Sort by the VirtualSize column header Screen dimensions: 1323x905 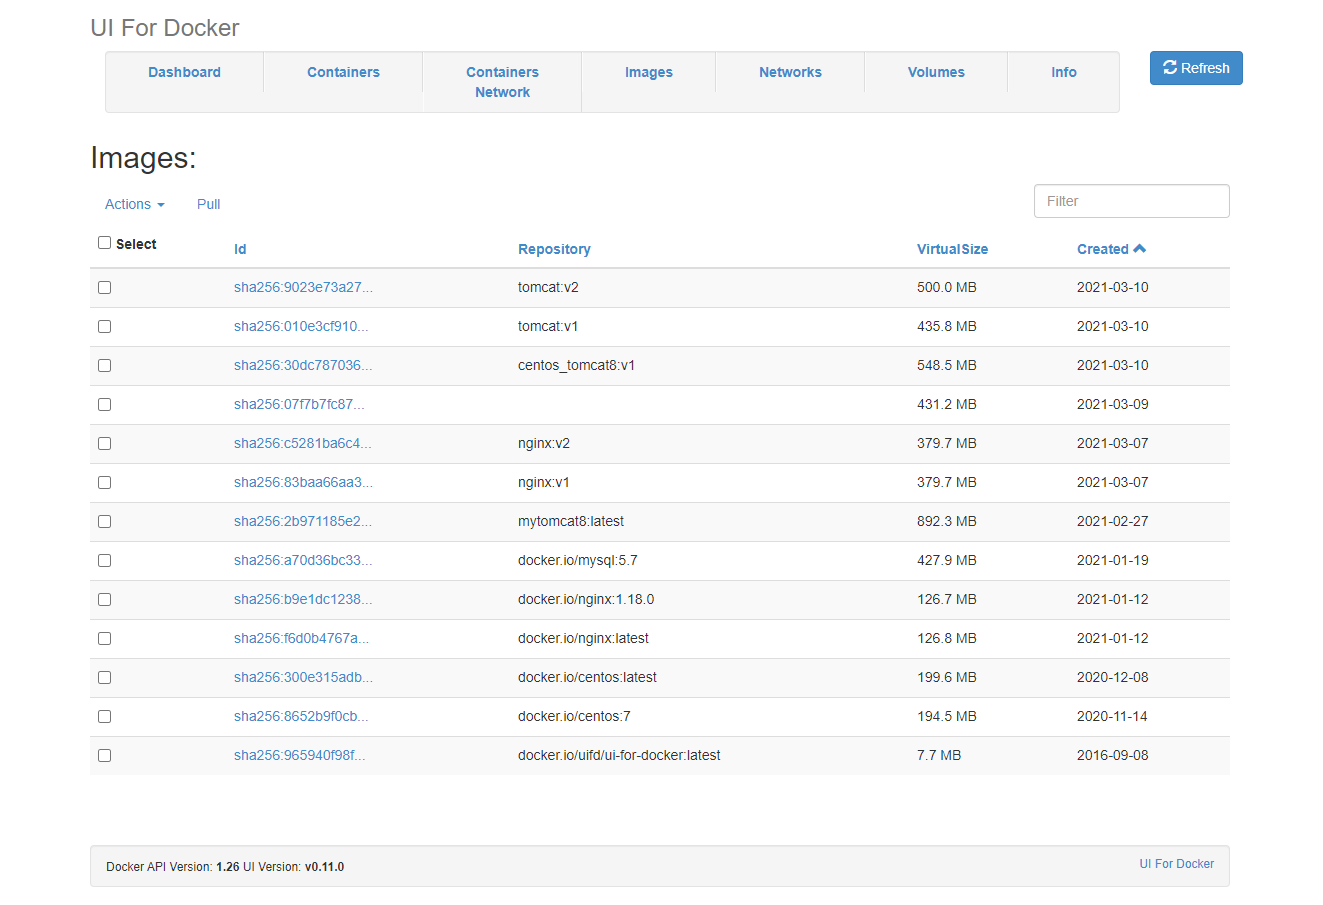[x=952, y=249]
